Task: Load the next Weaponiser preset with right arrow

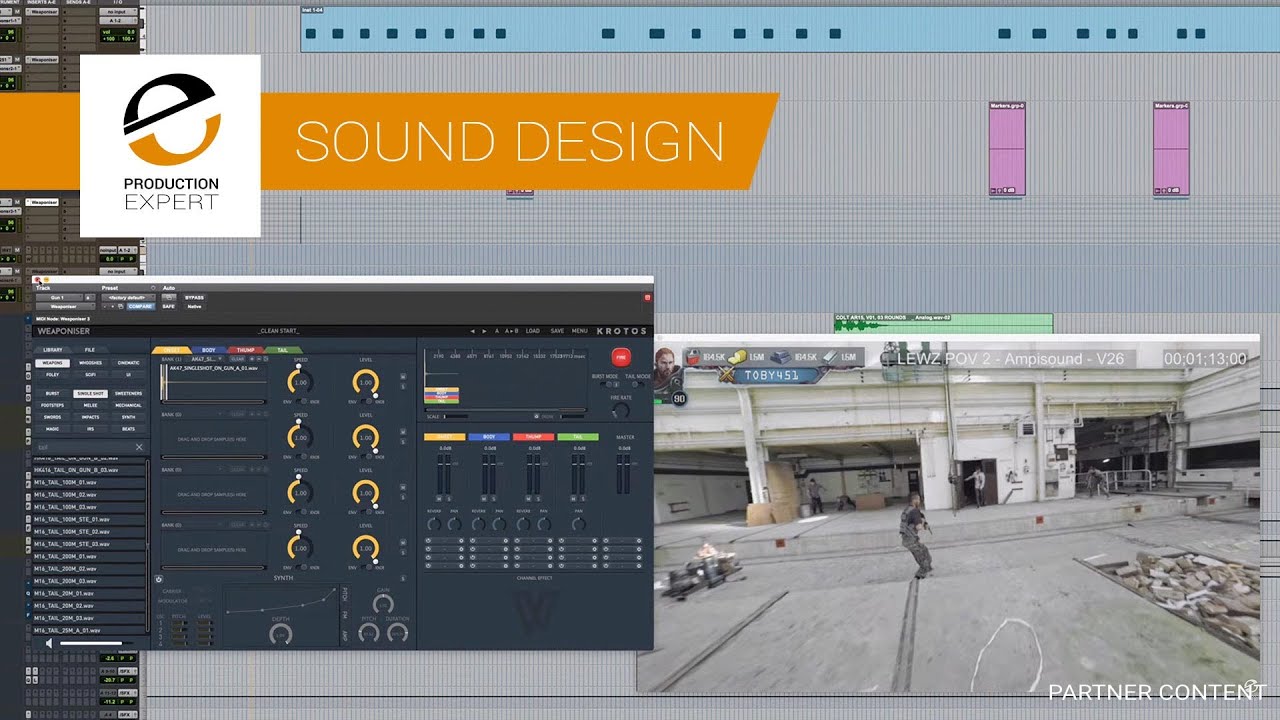Action: pos(484,330)
